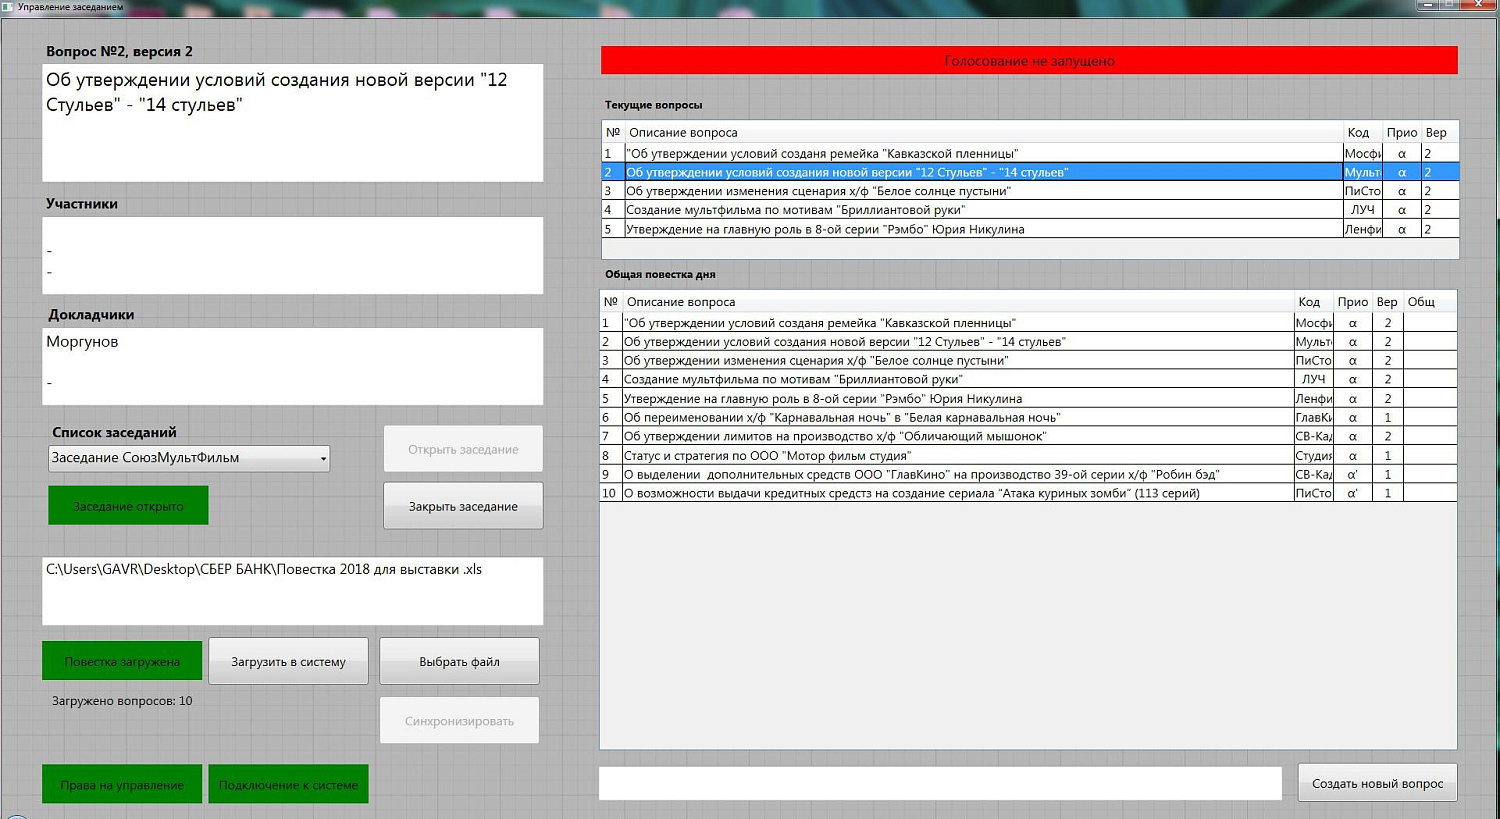This screenshot has width=1500, height=819.
Task: Click the green Повестка загружена indicator
Action: pos(122,662)
